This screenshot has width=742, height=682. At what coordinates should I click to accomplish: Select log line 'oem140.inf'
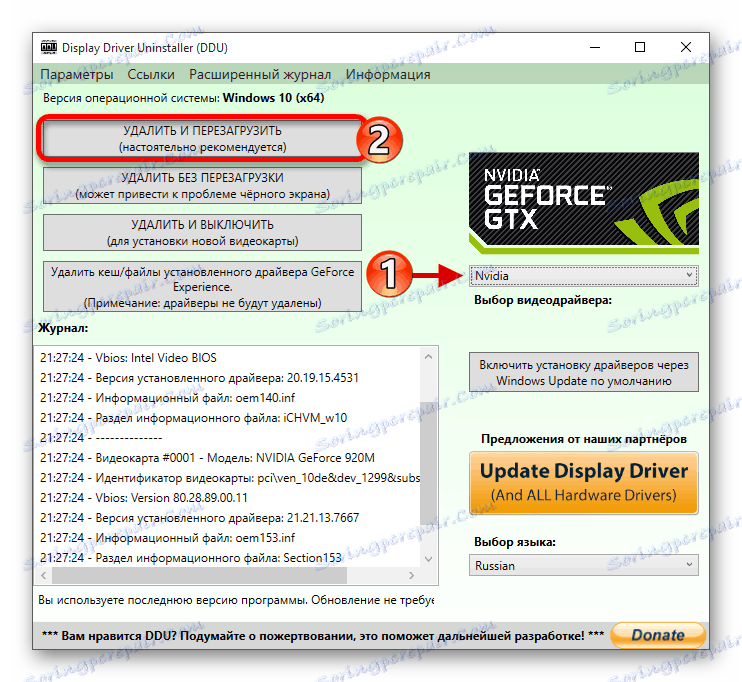[x=168, y=398]
